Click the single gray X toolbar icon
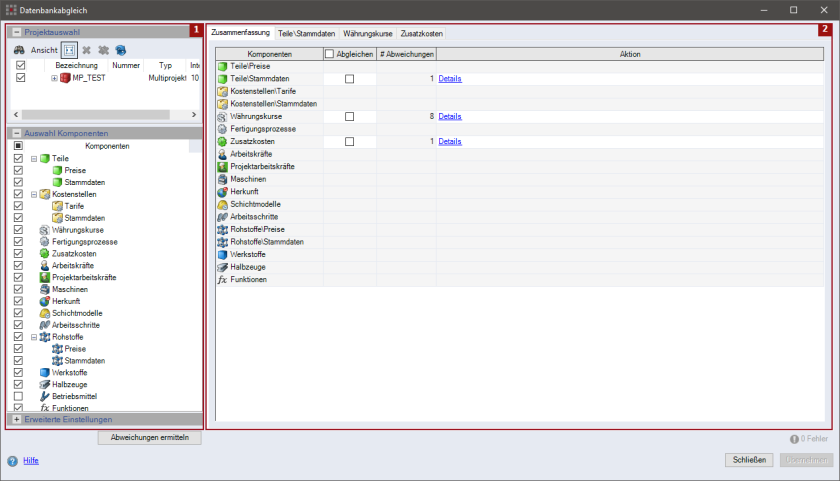The image size is (840, 481). [x=86, y=50]
